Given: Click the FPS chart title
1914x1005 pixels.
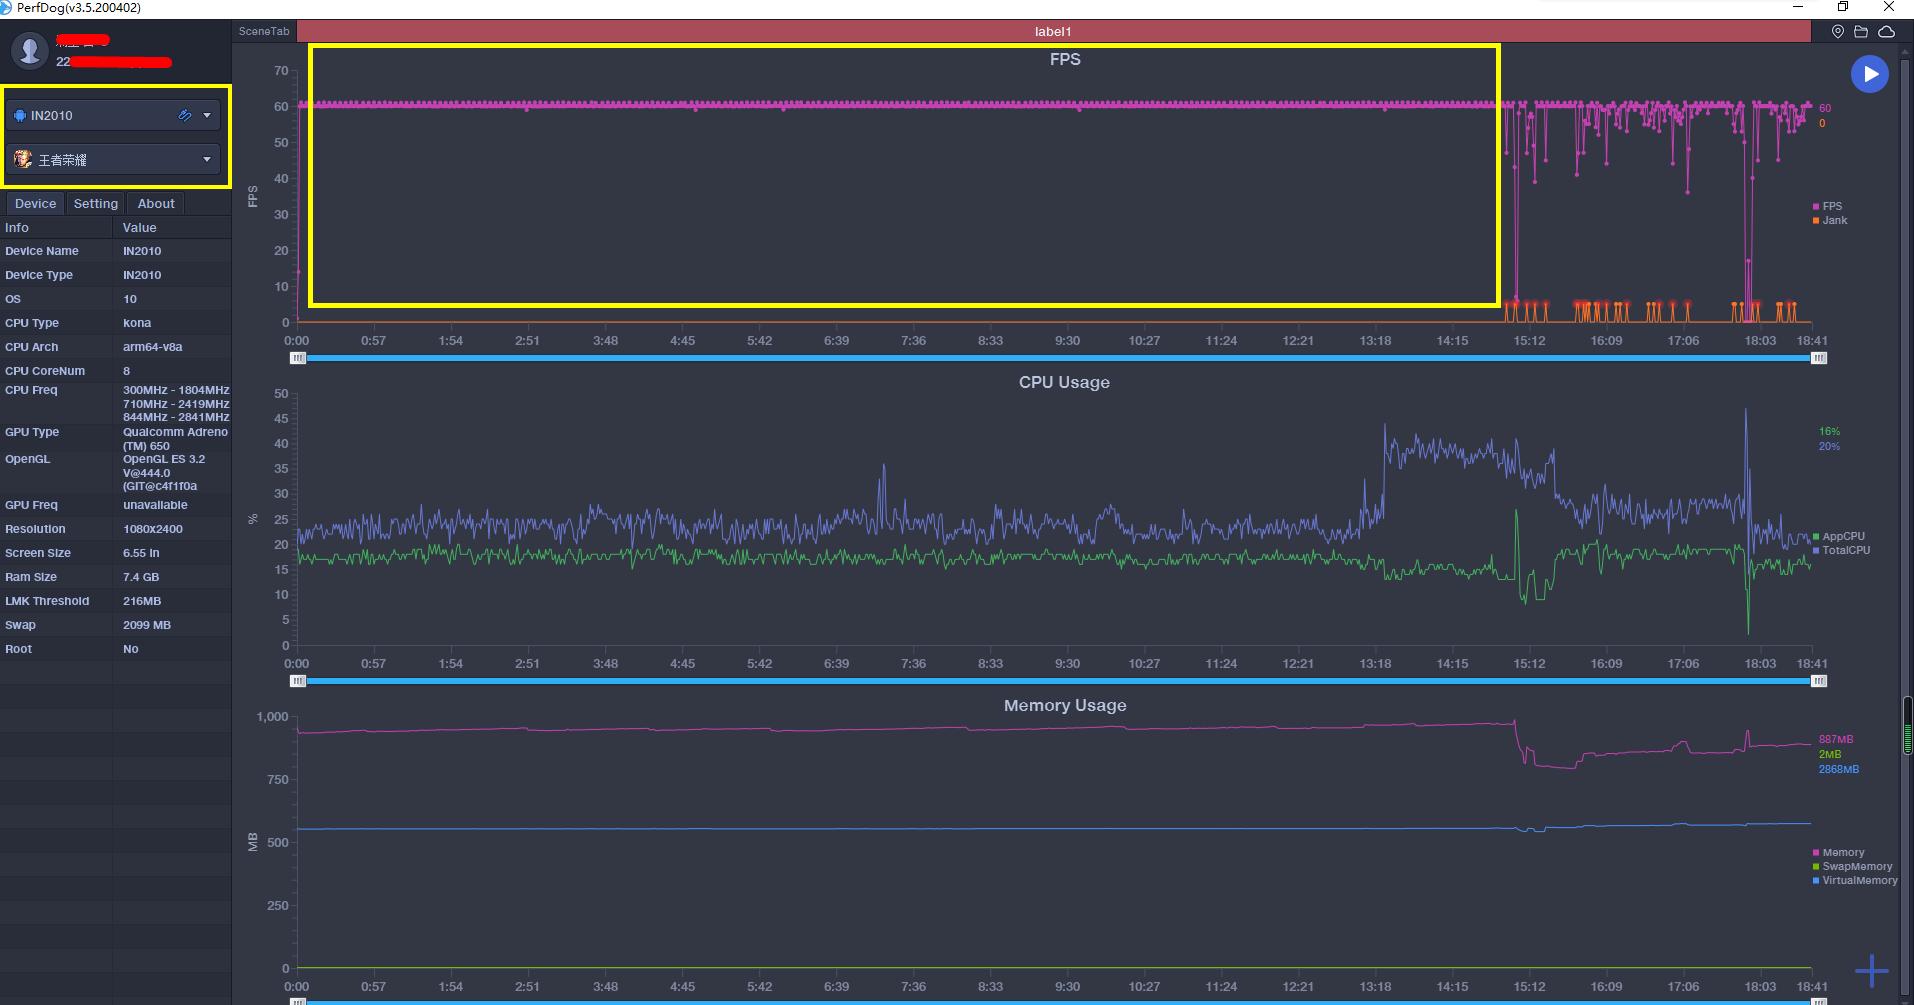Looking at the screenshot, I should tap(1065, 59).
